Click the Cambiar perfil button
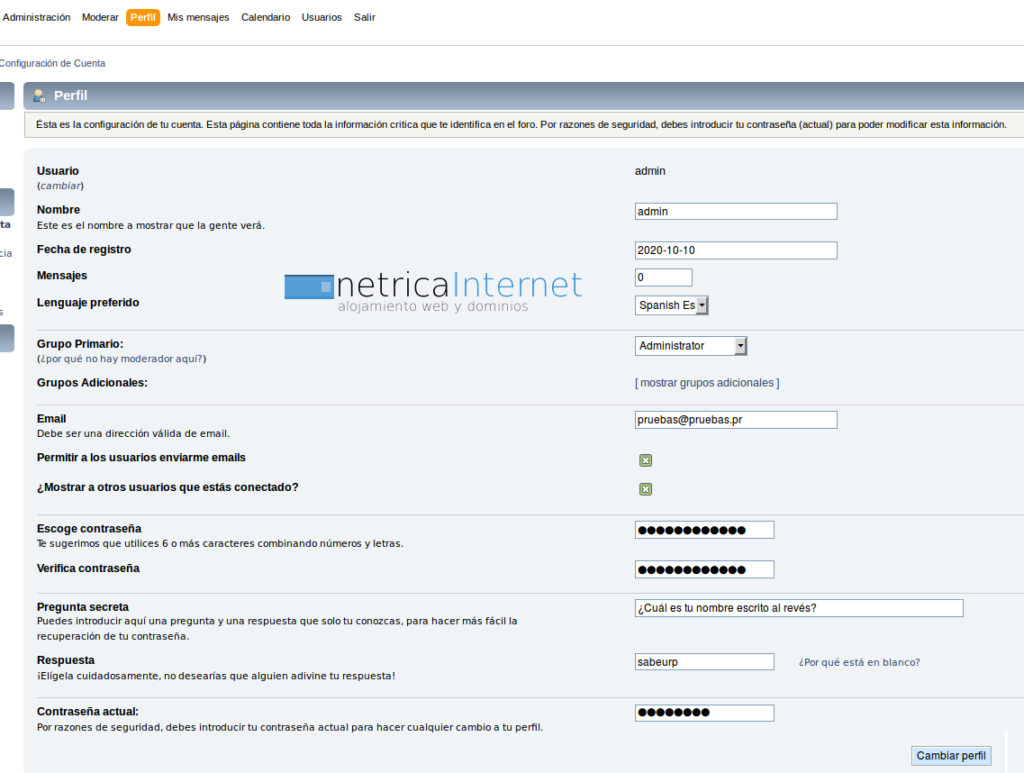Image resolution: width=1024 pixels, height=773 pixels. coord(951,755)
